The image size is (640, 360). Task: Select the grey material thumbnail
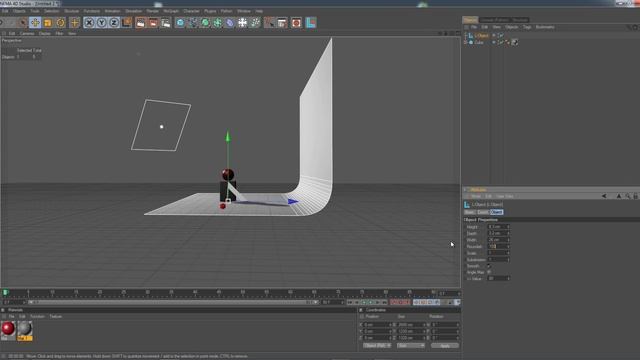[x=24, y=329]
